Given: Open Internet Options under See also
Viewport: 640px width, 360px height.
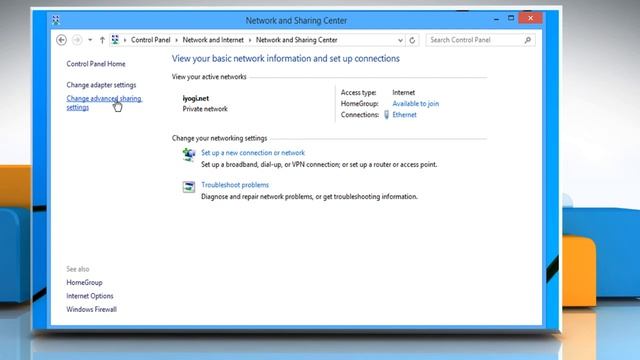Looking at the screenshot, I should 90,296.
